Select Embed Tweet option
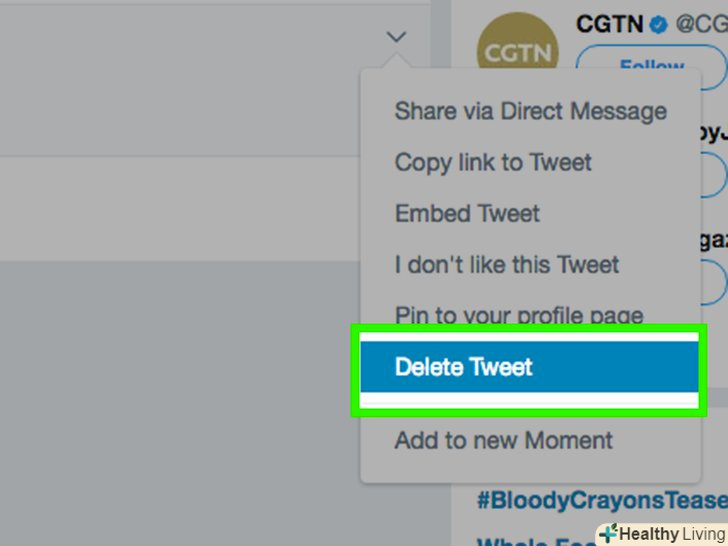The width and height of the screenshot is (728, 546). coord(467,214)
